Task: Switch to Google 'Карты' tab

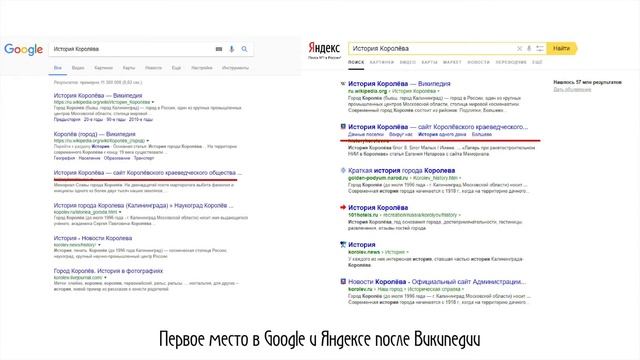Action: point(129,68)
